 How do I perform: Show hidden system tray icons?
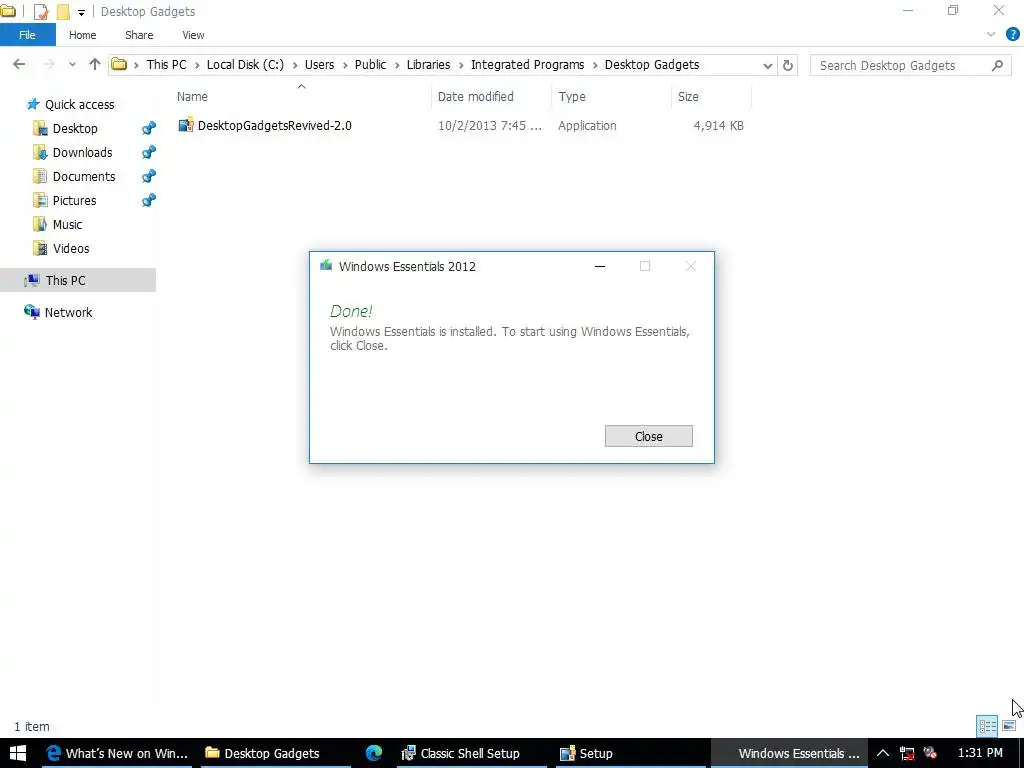(x=882, y=754)
